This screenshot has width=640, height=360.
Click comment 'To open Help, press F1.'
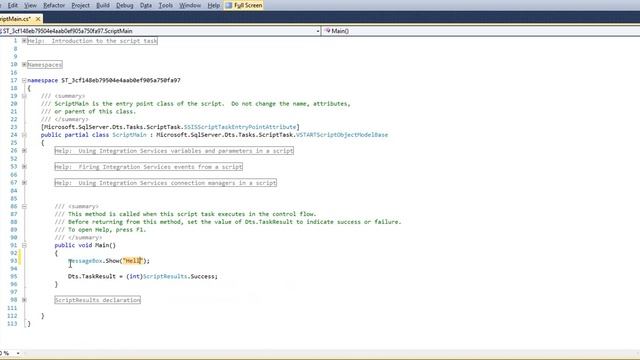coord(107,230)
